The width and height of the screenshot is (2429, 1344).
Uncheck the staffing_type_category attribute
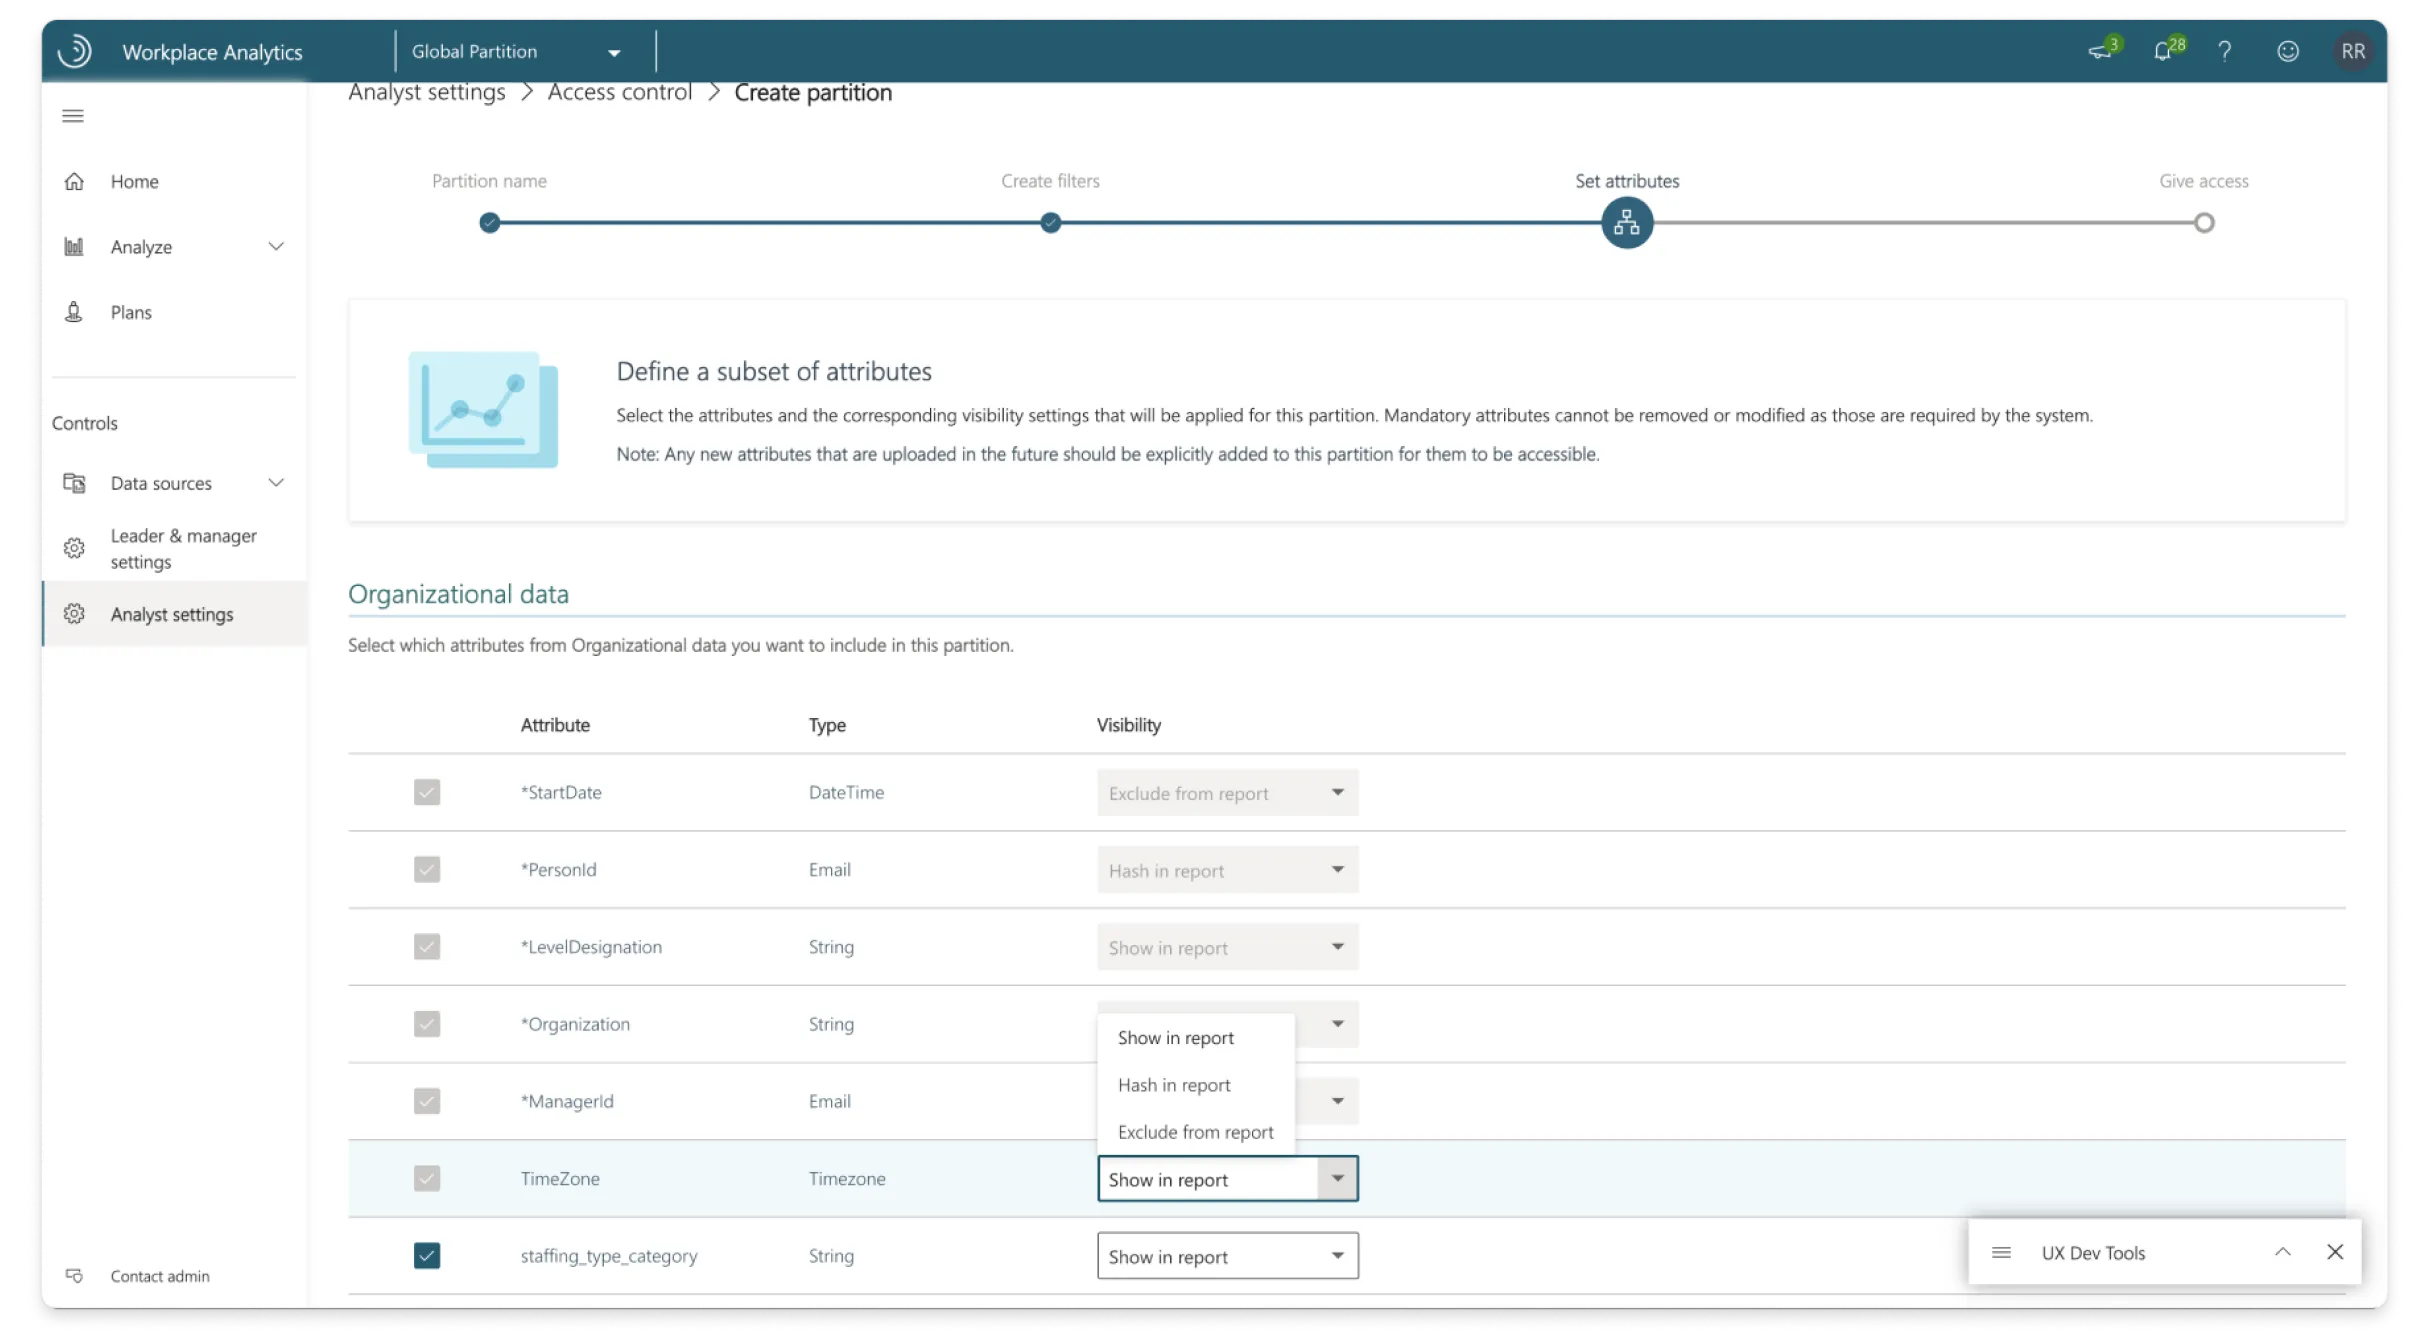coord(427,1256)
